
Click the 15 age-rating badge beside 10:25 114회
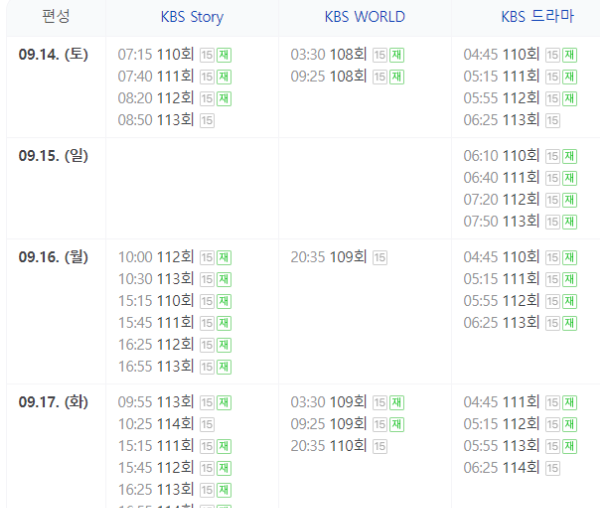pos(207,424)
